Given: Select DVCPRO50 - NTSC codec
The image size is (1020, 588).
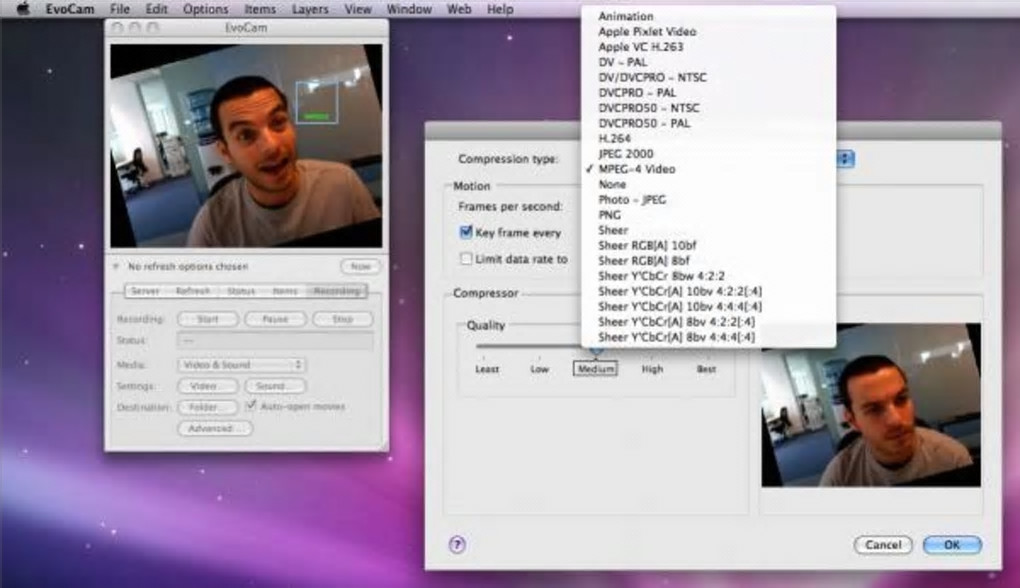Looking at the screenshot, I should click(708, 108).
